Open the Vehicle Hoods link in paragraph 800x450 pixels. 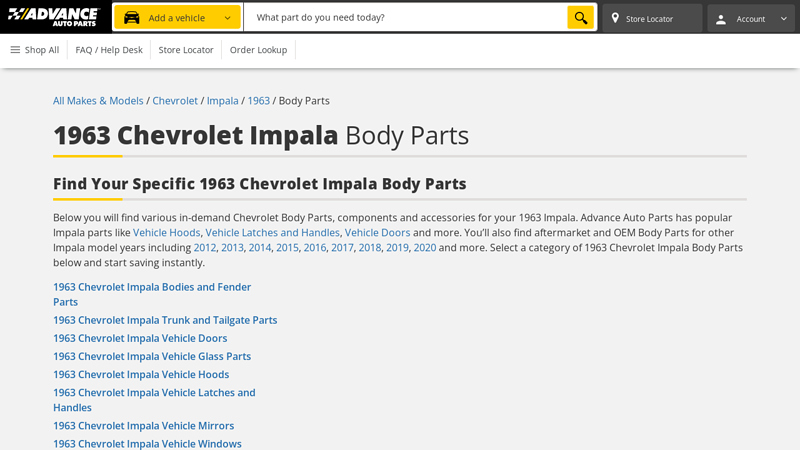click(166, 233)
